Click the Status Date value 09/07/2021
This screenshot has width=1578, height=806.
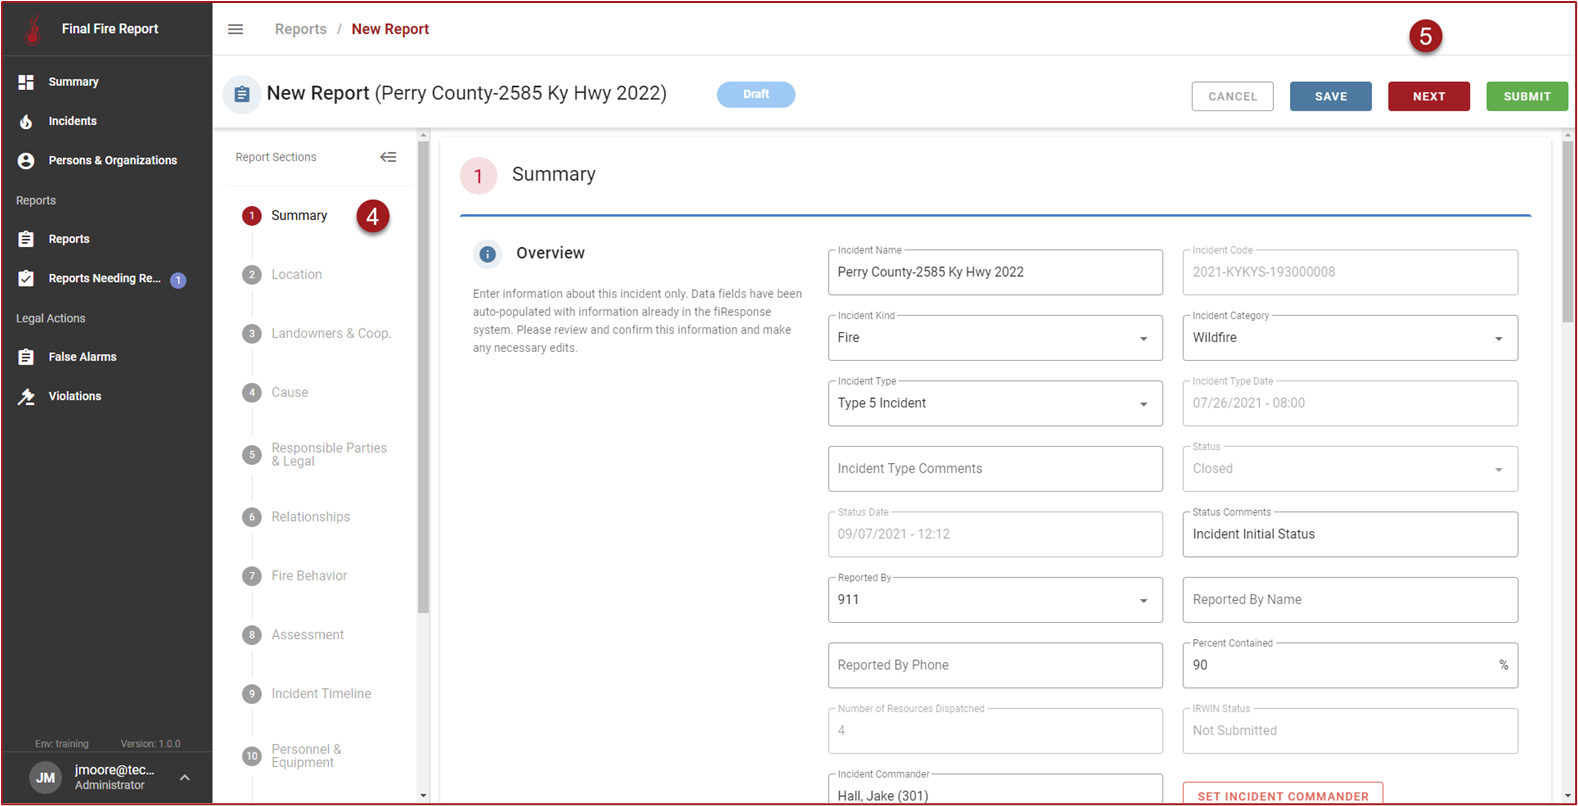(x=894, y=534)
